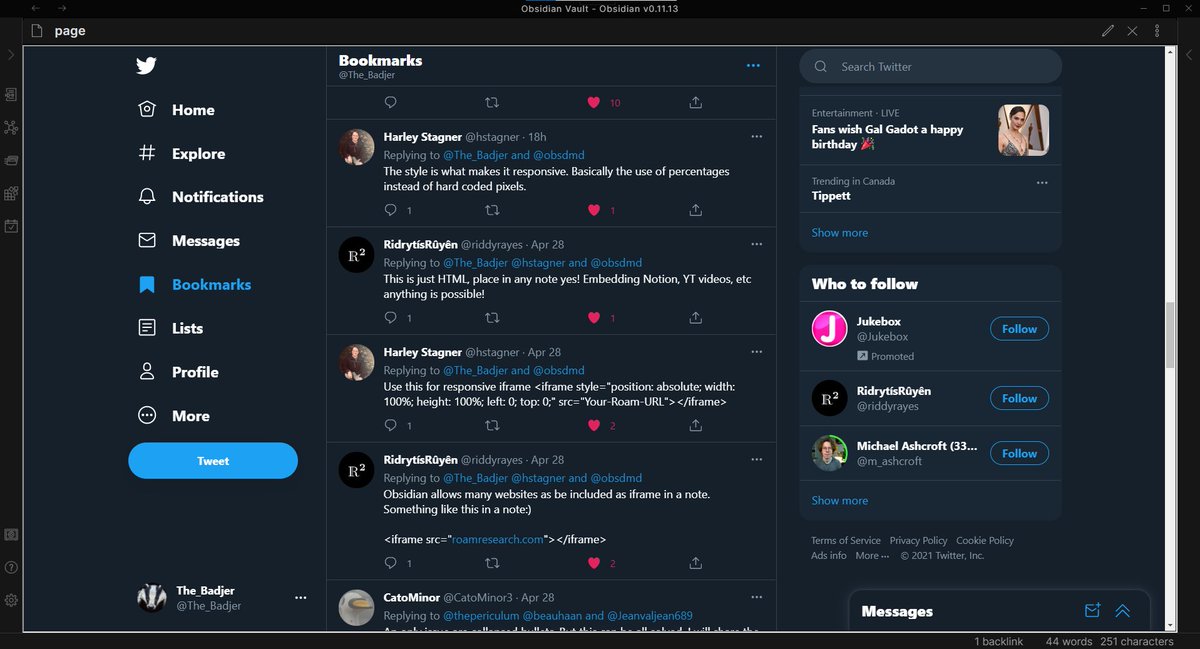Open Bookmarks header more options
The height and width of the screenshot is (649, 1200).
pos(753,66)
